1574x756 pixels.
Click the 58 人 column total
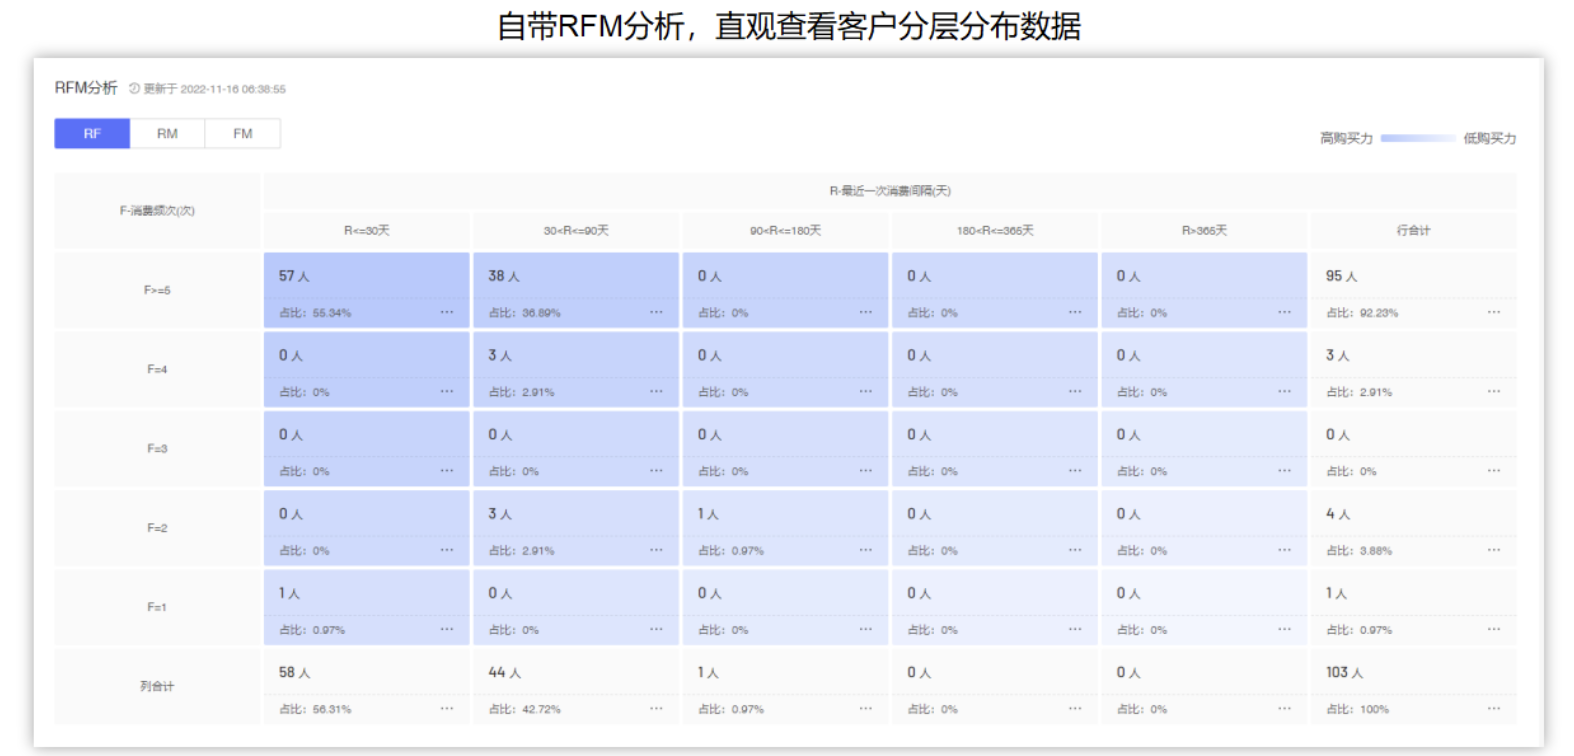294,673
